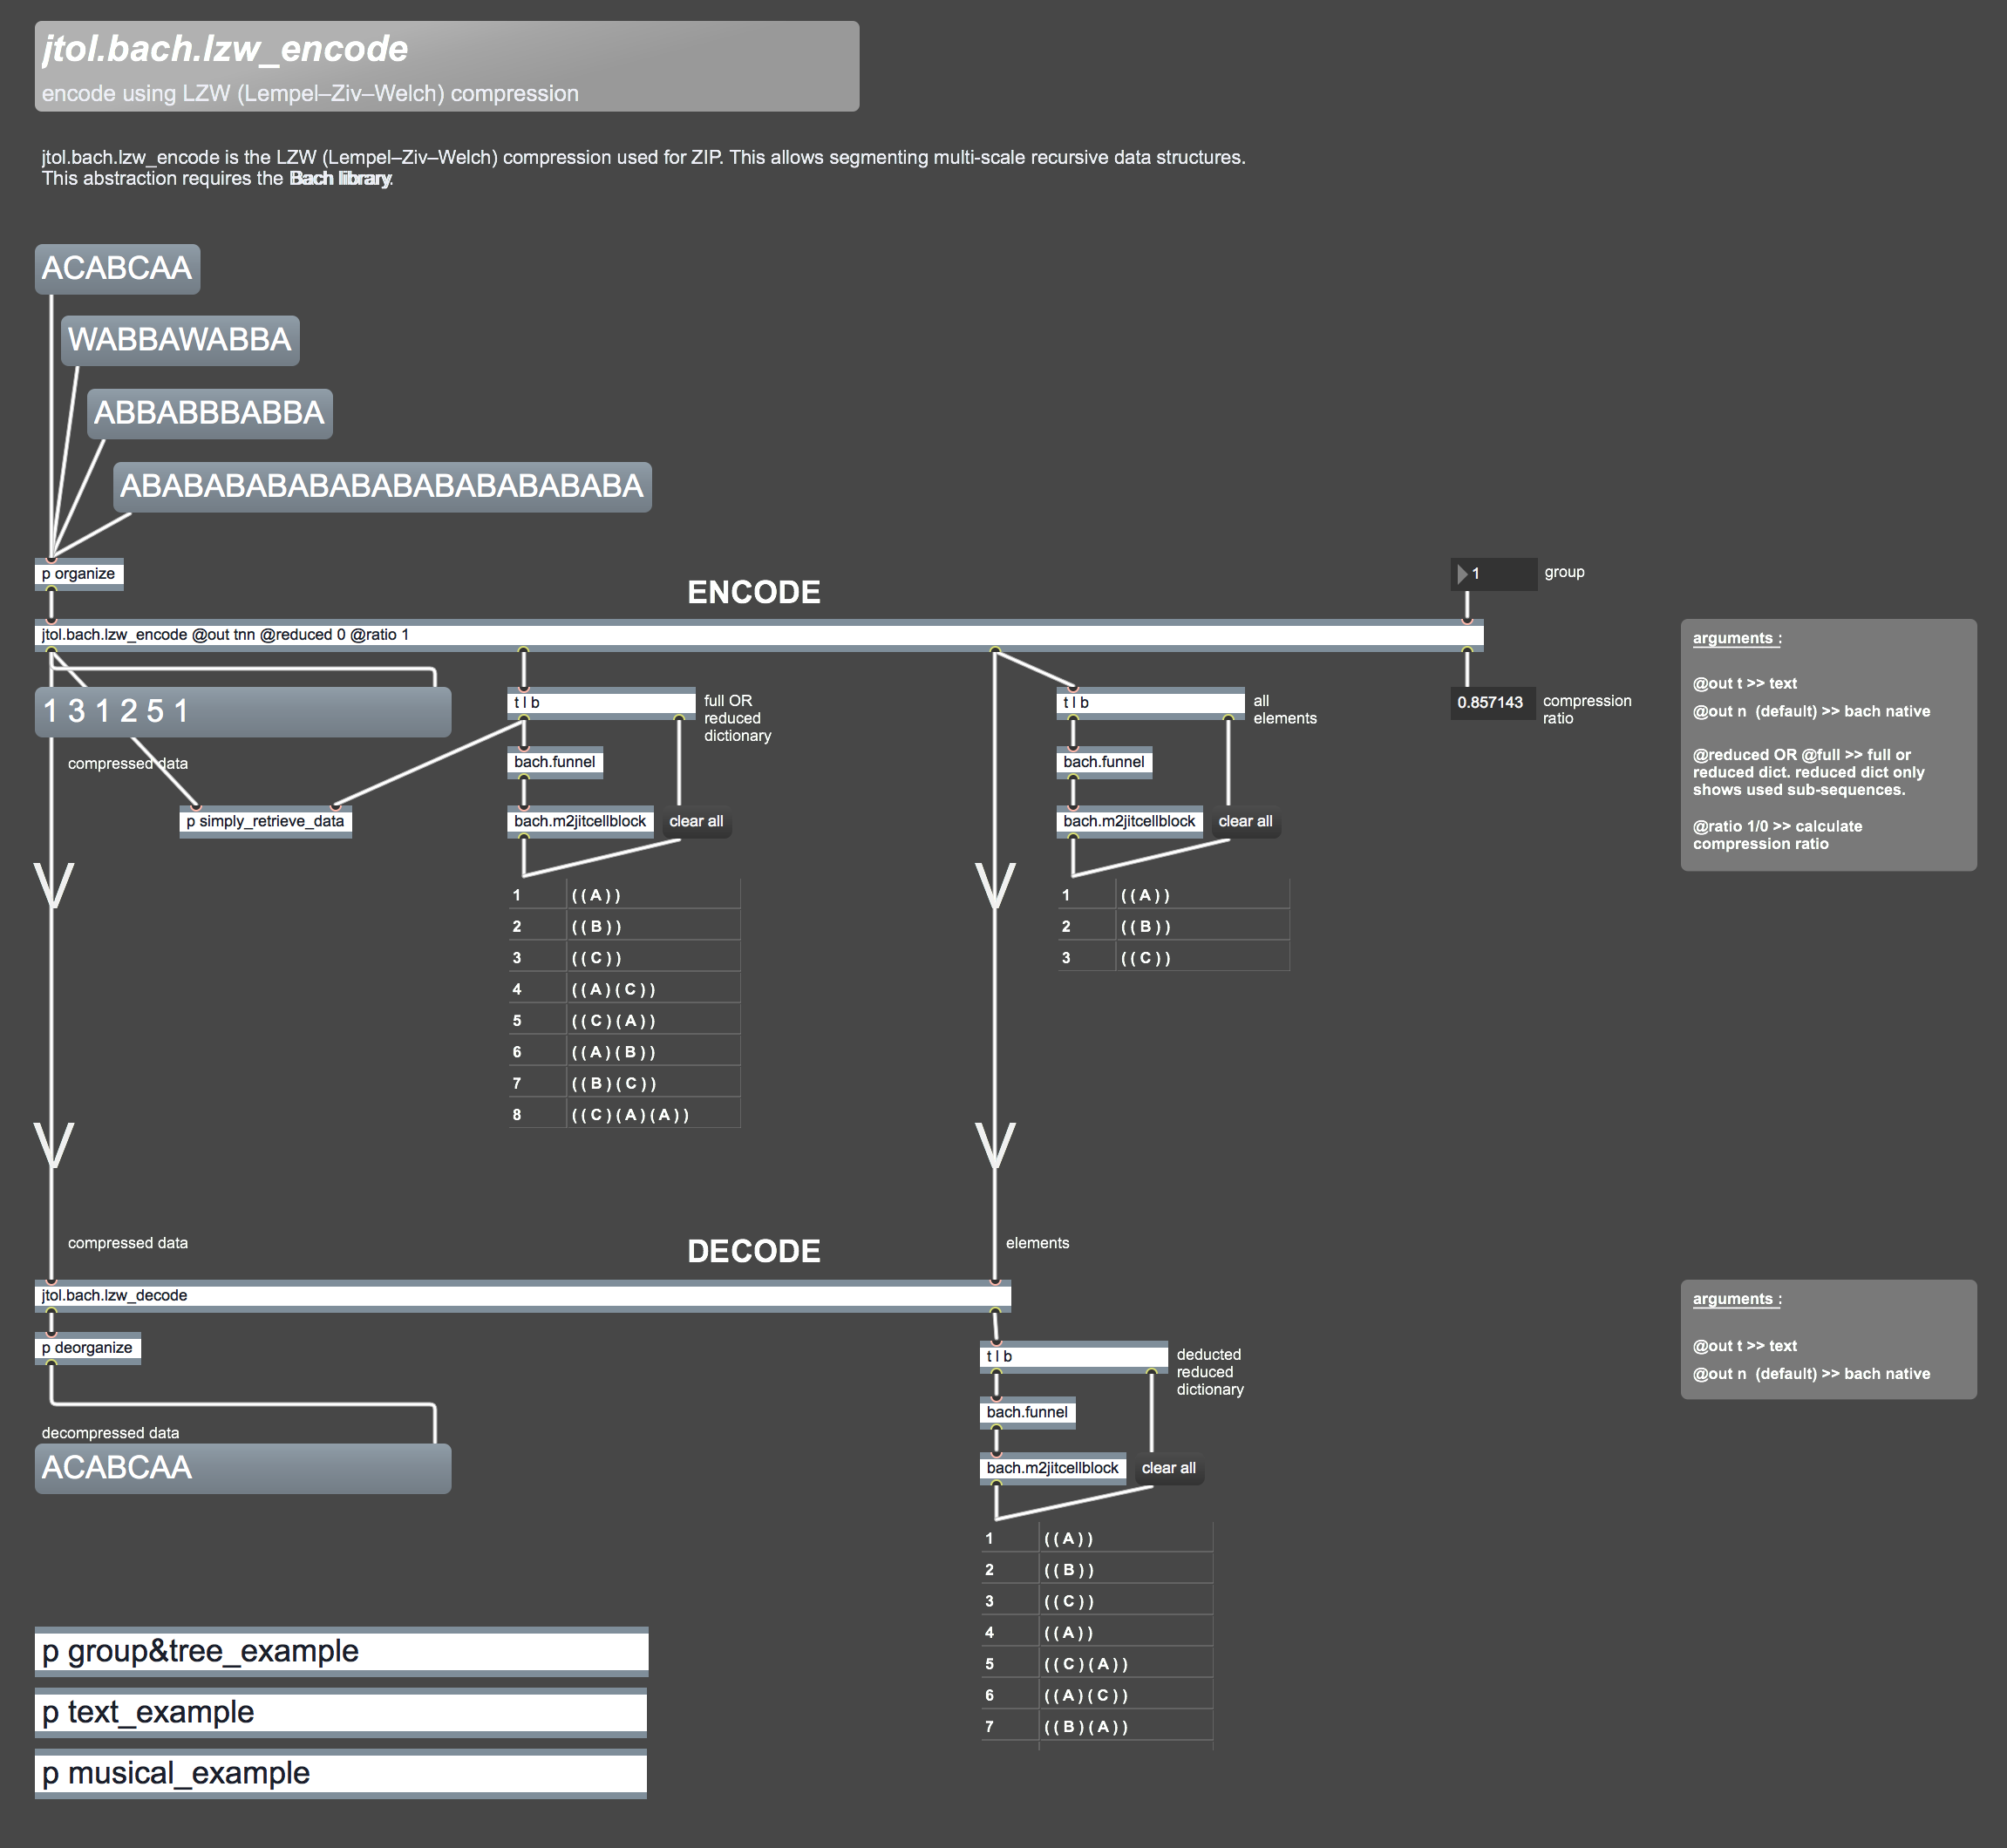
Task: Click the ABBABBBABBA message box
Action: click(x=209, y=413)
